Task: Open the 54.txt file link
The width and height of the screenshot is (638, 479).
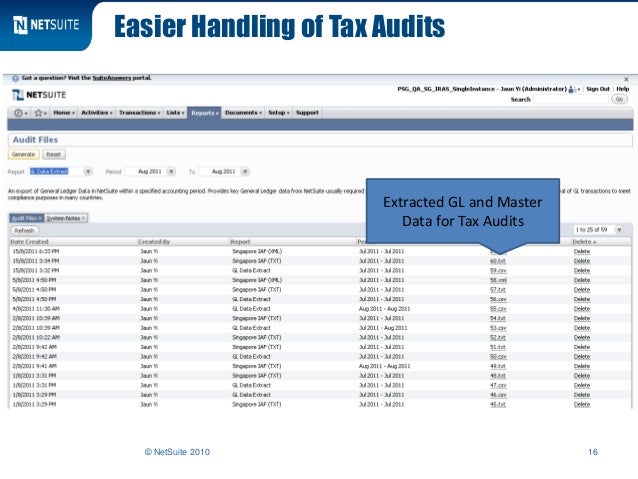Action: pyautogui.click(x=498, y=318)
